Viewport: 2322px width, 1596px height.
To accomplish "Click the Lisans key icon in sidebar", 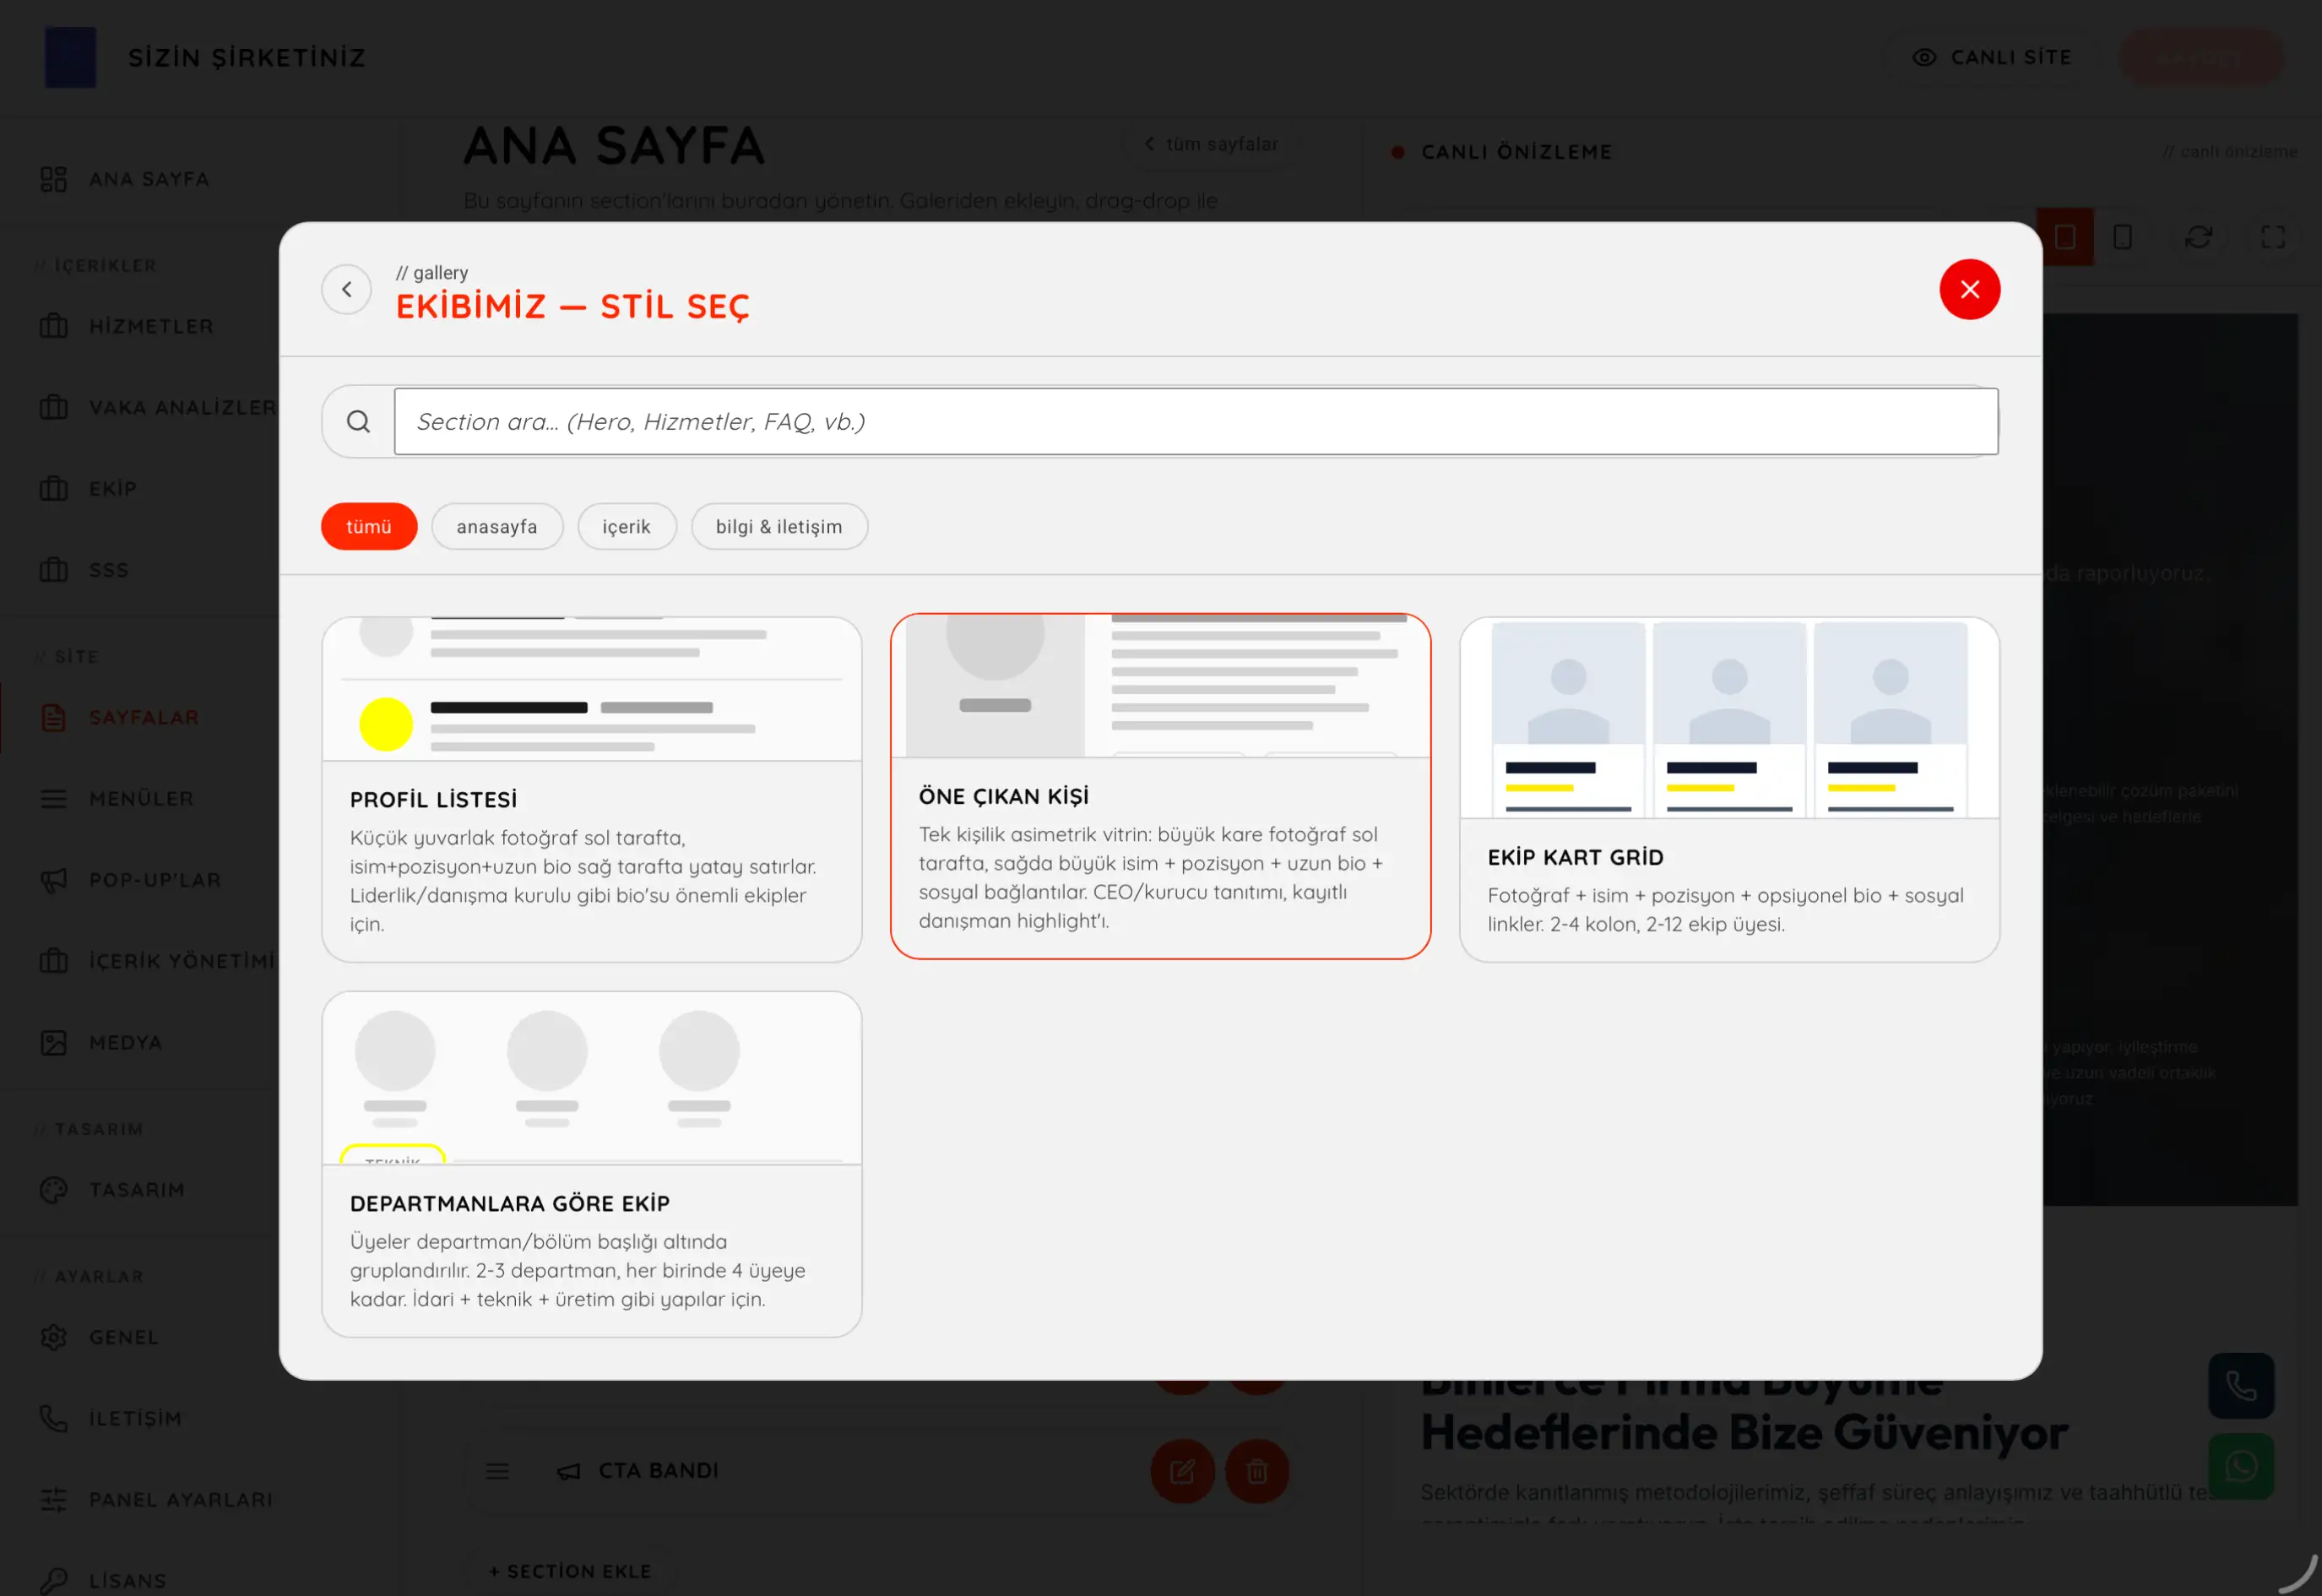I will [53, 1580].
